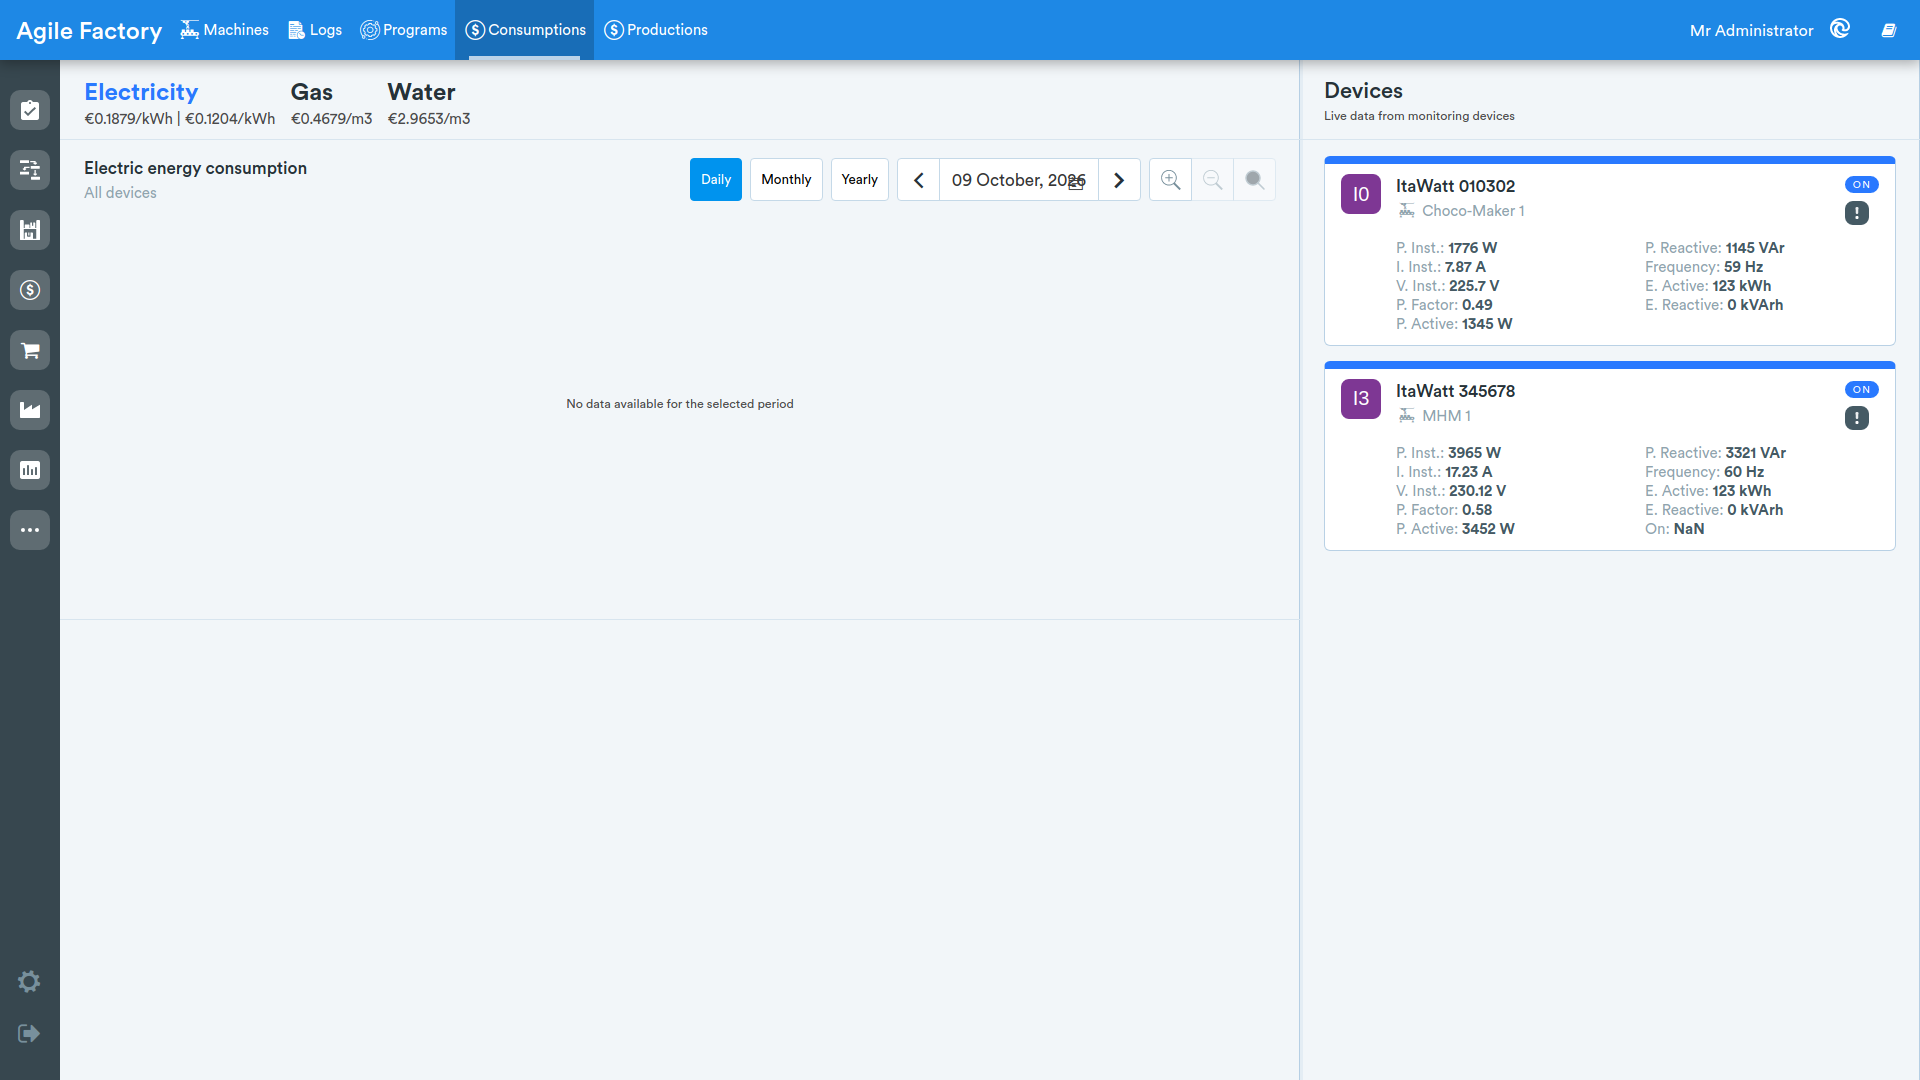
Task: Switch to the Gas tab
Action: pyautogui.click(x=311, y=92)
